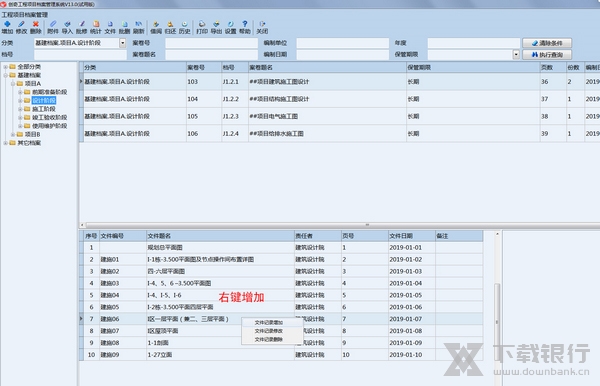Expand the 前期准备阶段 tree node
The width and height of the screenshot is (600, 386).
point(20,92)
